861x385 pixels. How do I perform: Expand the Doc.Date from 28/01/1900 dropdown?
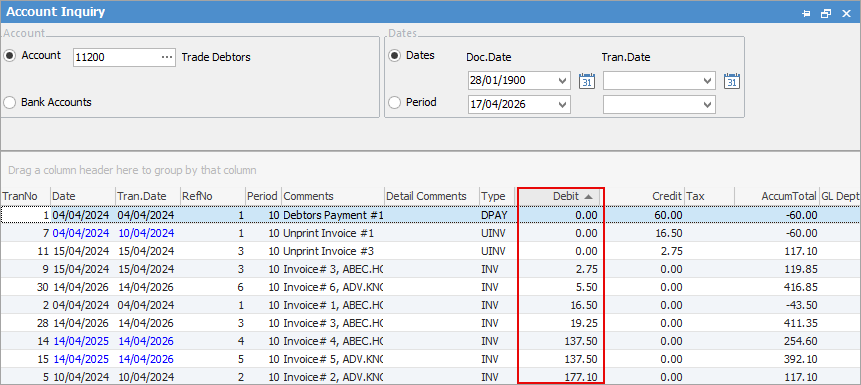click(x=562, y=81)
